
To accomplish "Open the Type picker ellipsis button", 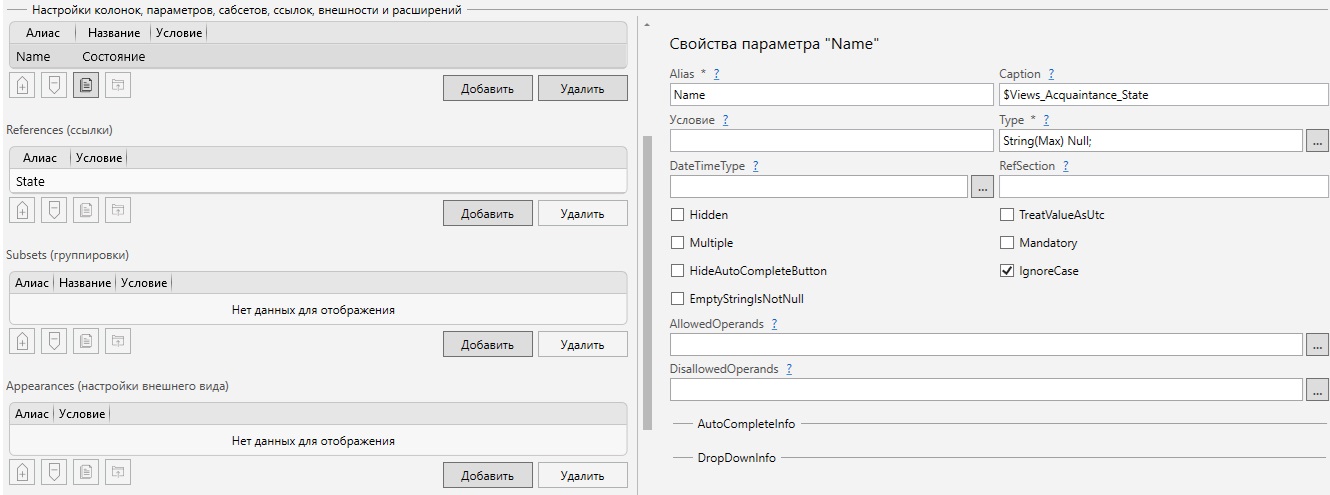I will point(1317,141).
